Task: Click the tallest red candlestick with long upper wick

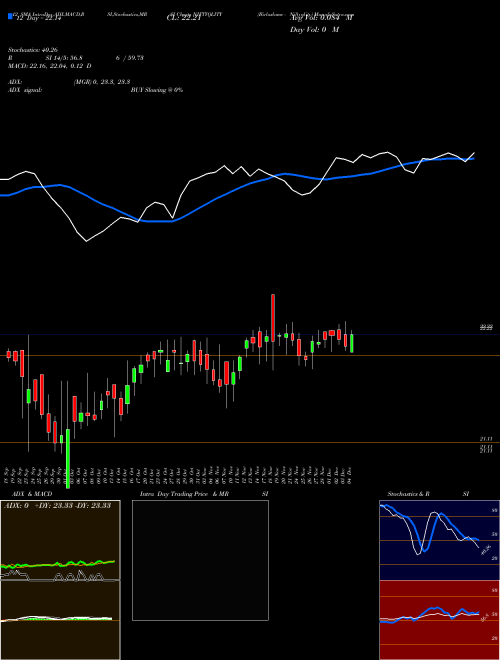Action: [273, 318]
